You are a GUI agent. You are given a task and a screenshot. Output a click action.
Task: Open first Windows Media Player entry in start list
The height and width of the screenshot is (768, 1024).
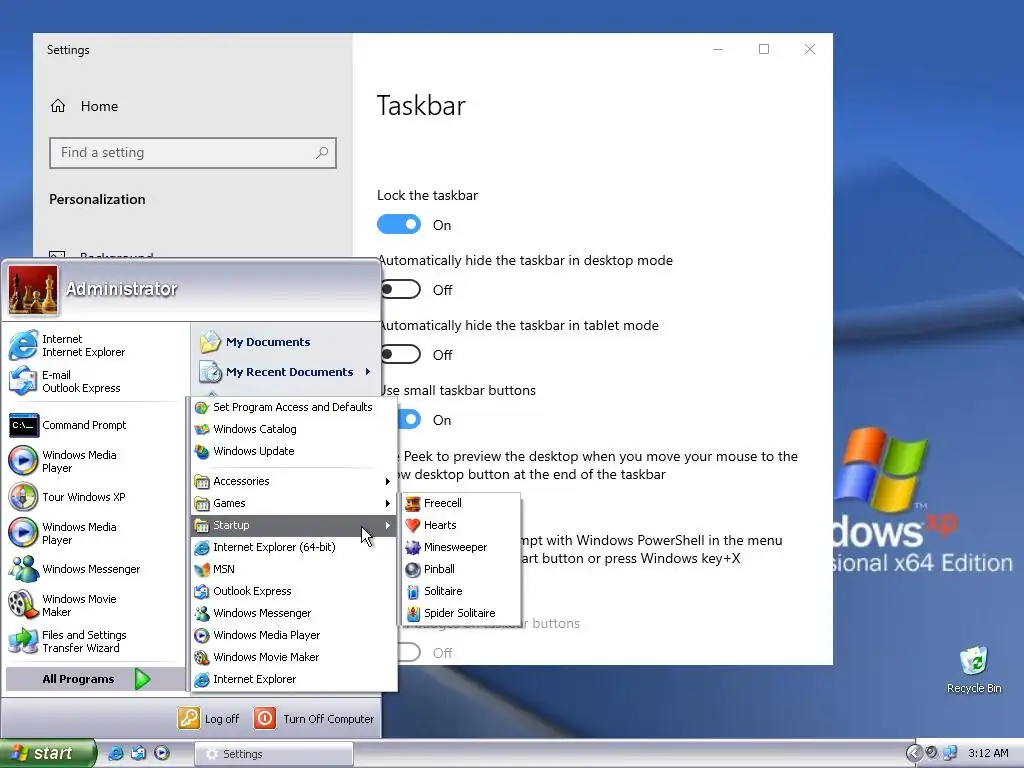(95, 461)
